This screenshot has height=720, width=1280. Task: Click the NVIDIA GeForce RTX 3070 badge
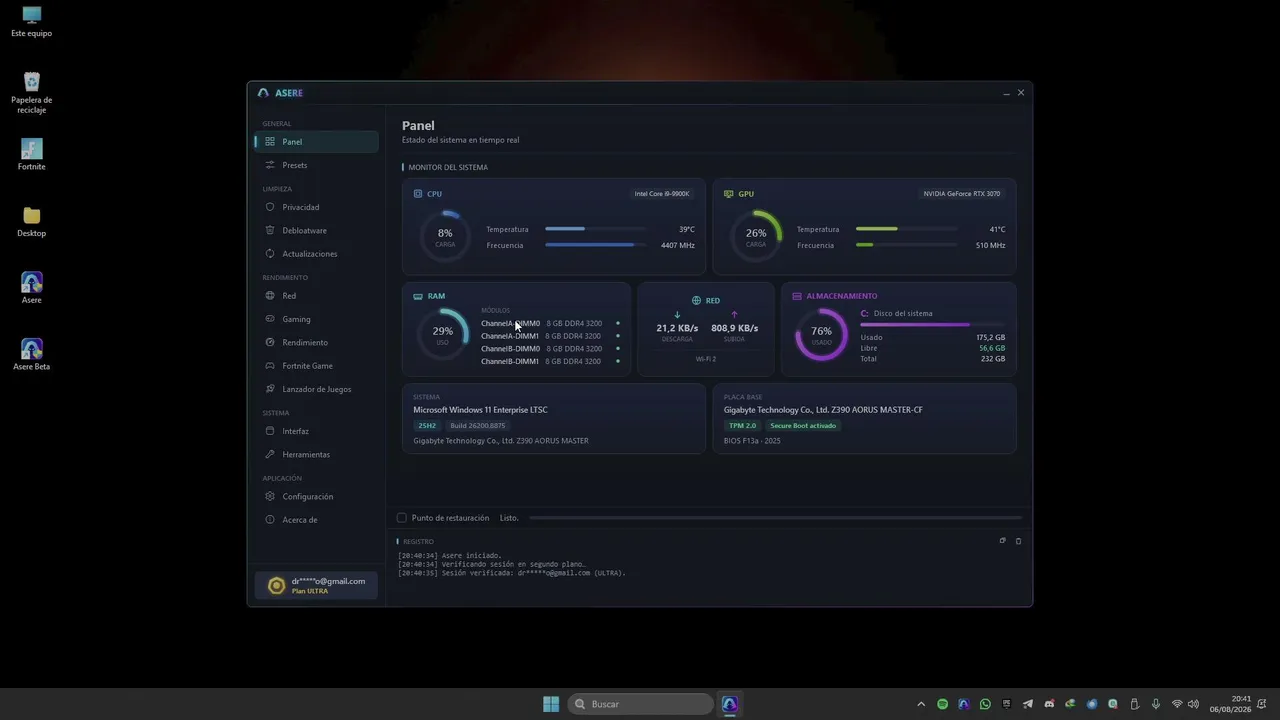pyautogui.click(x=962, y=194)
